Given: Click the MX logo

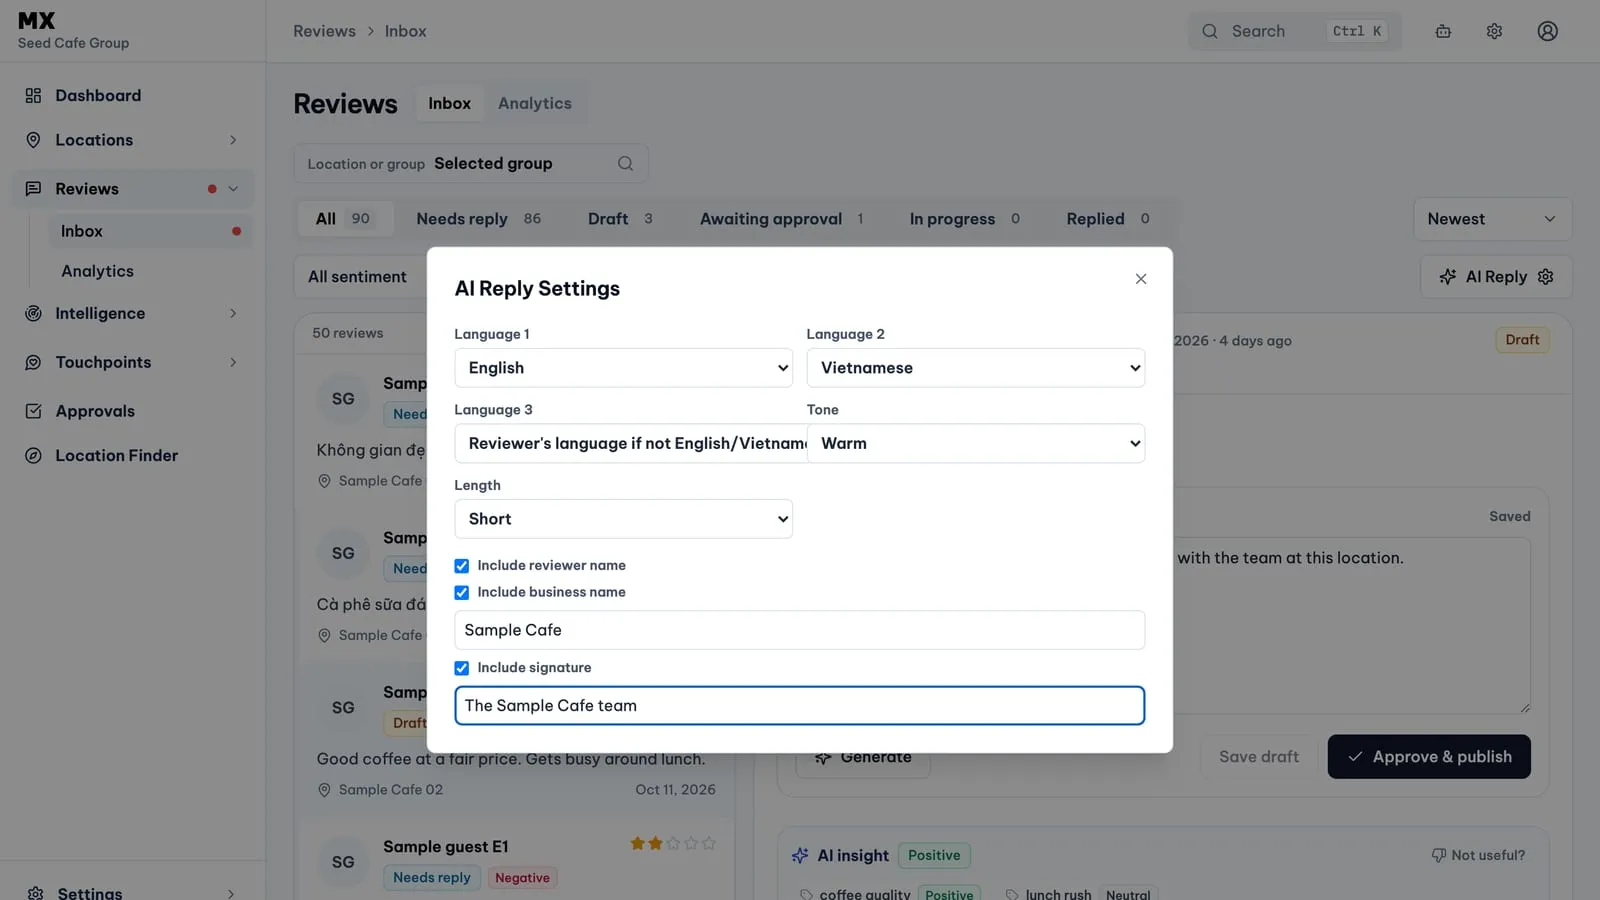Looking at the screenshot, I should click(37, 21).
